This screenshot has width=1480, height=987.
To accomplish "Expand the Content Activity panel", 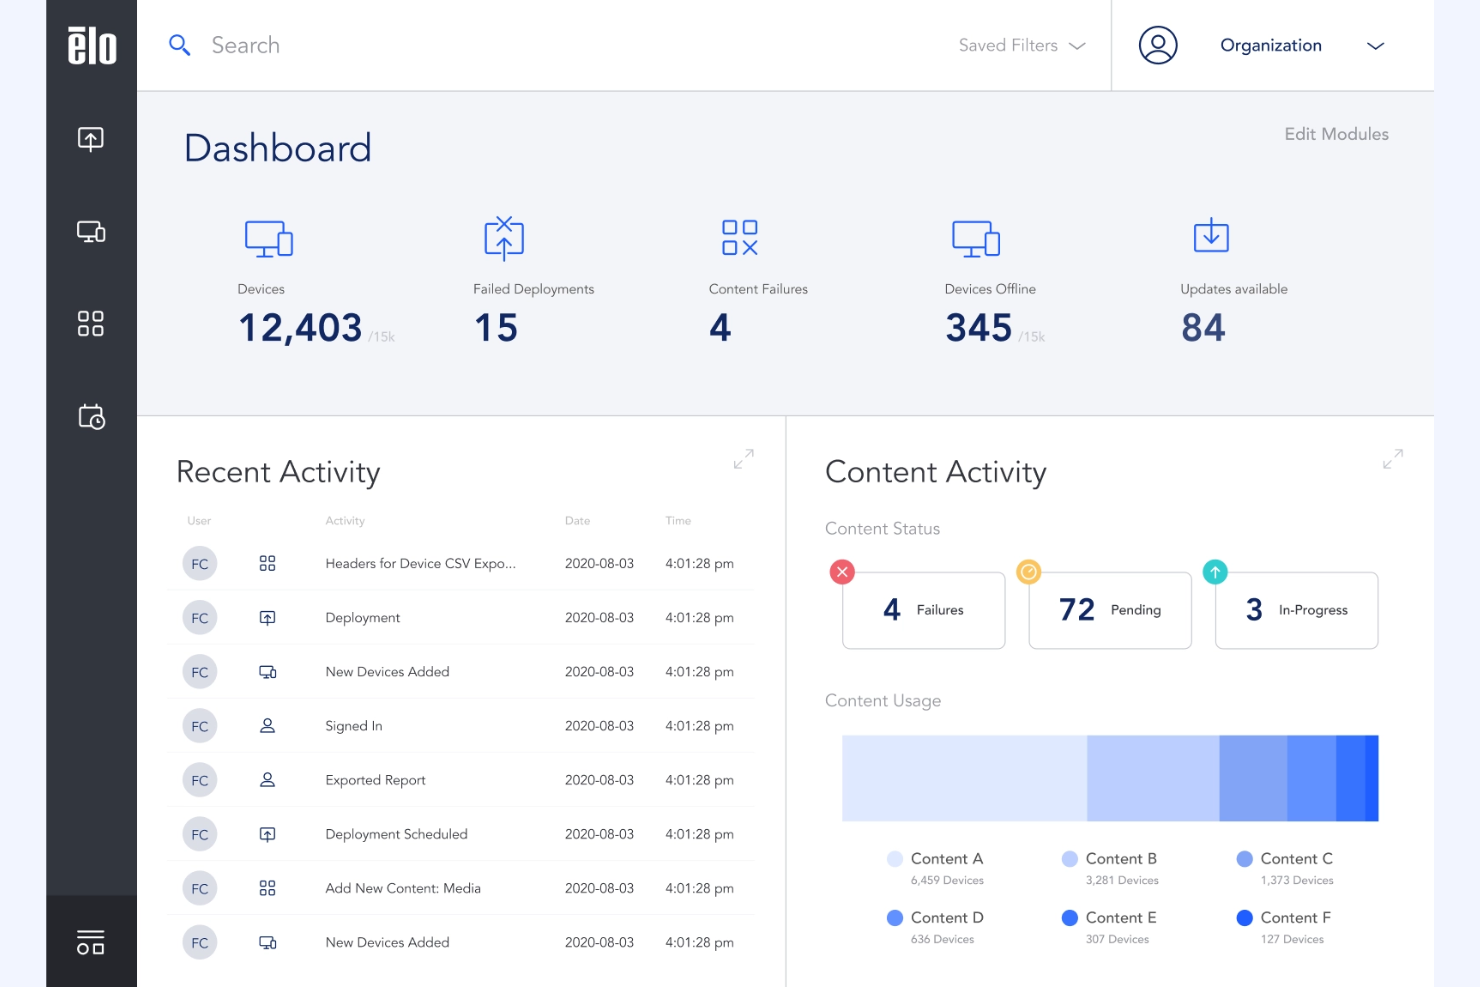I will [1392, 459].
